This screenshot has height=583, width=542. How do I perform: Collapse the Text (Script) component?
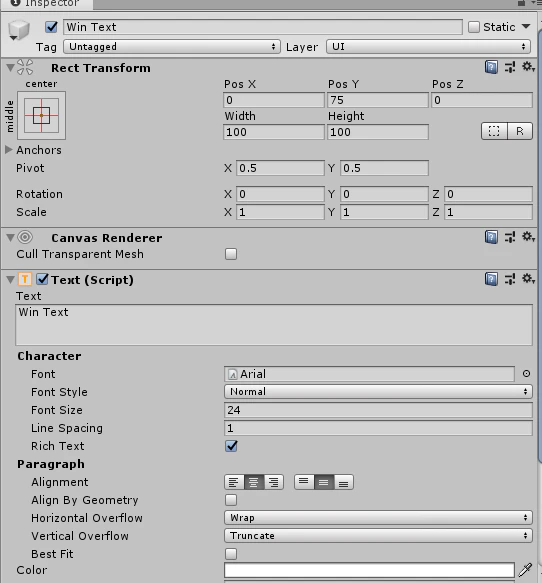10,280
